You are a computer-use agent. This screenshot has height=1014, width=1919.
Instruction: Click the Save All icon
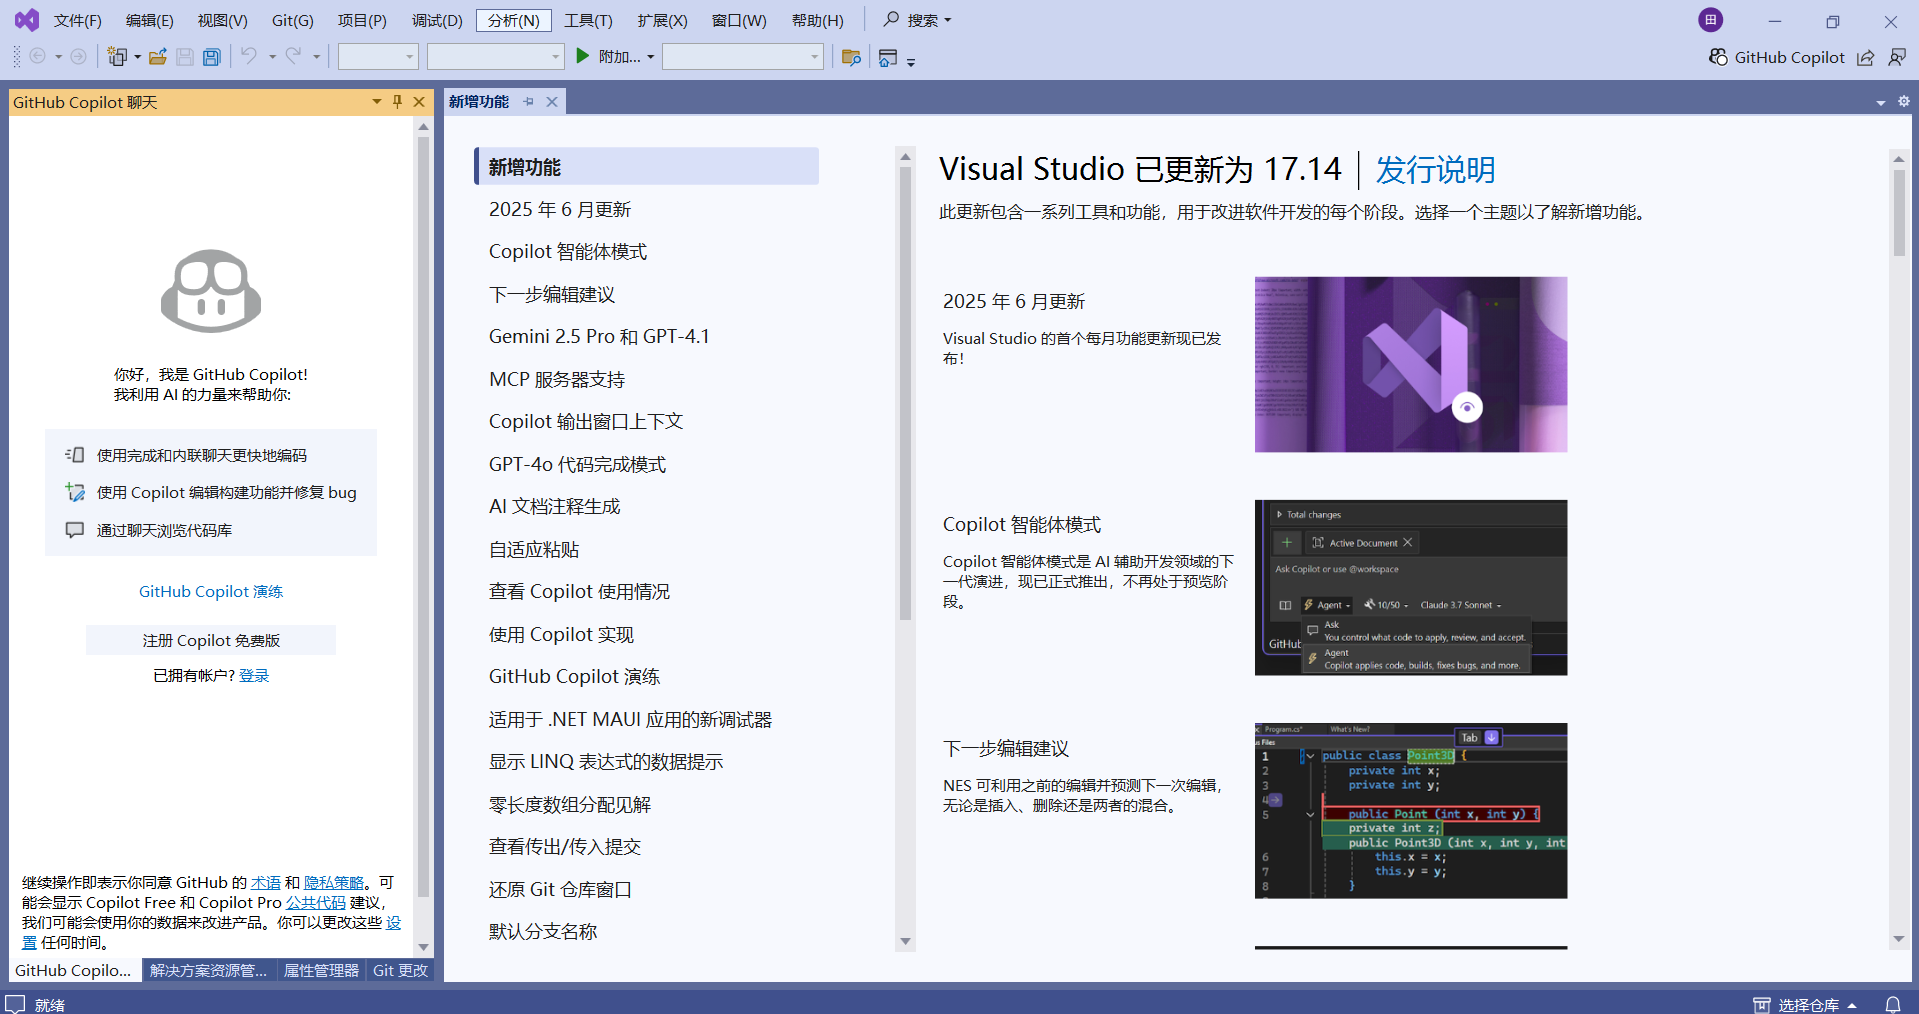pyautogui.click(x=212, y=57)
